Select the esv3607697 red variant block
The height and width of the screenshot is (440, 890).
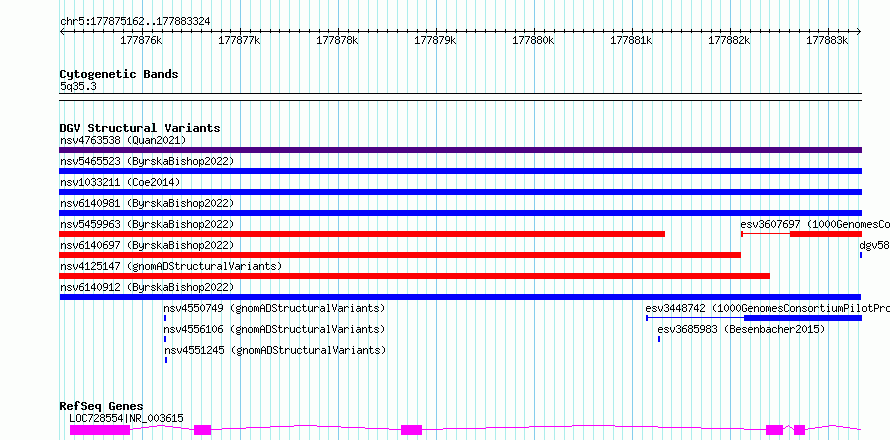826,234
